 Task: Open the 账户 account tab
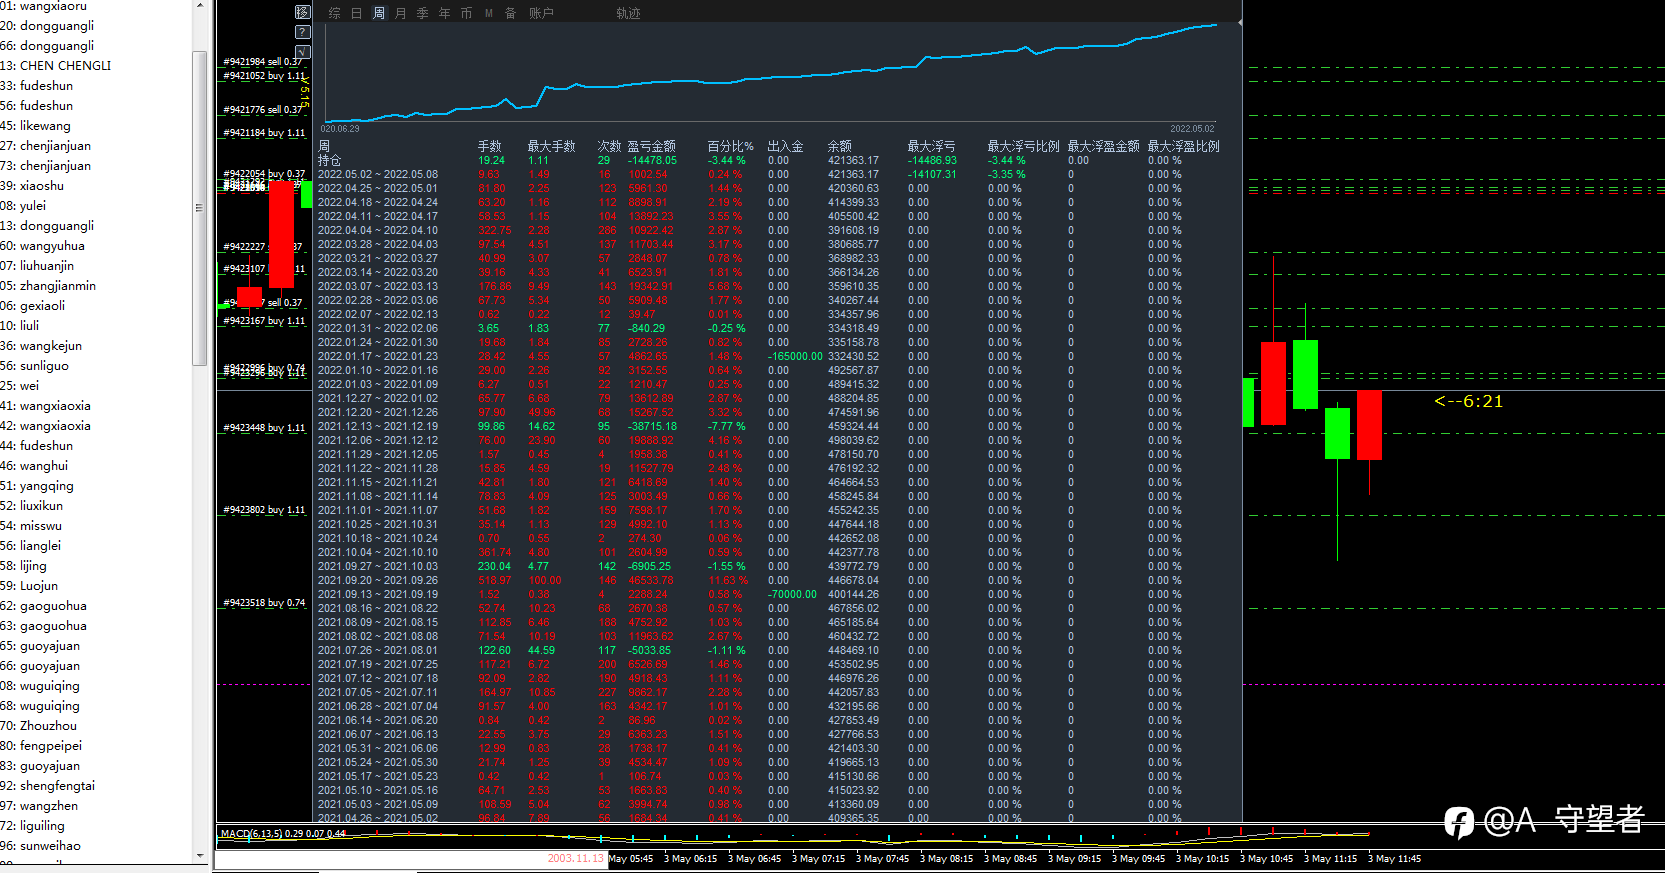pyautogui.click(x=541, y=13)
